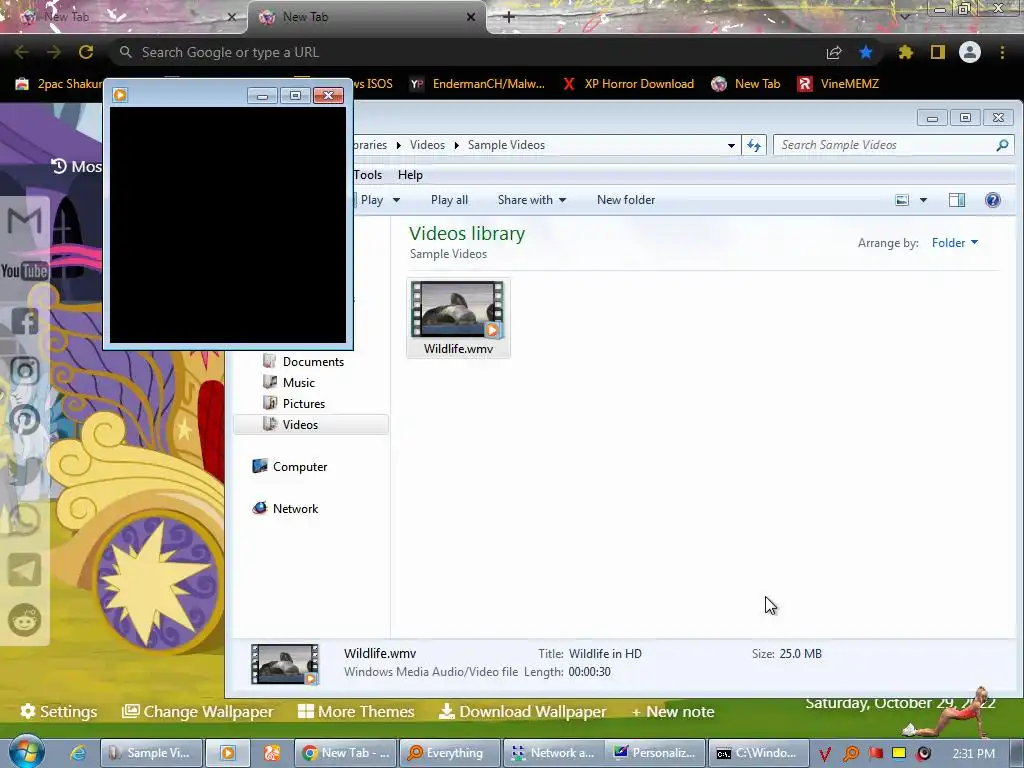
Task: Open the VineMEMZ bookmark
Action: pyautogui.click(x=839, y=84)
